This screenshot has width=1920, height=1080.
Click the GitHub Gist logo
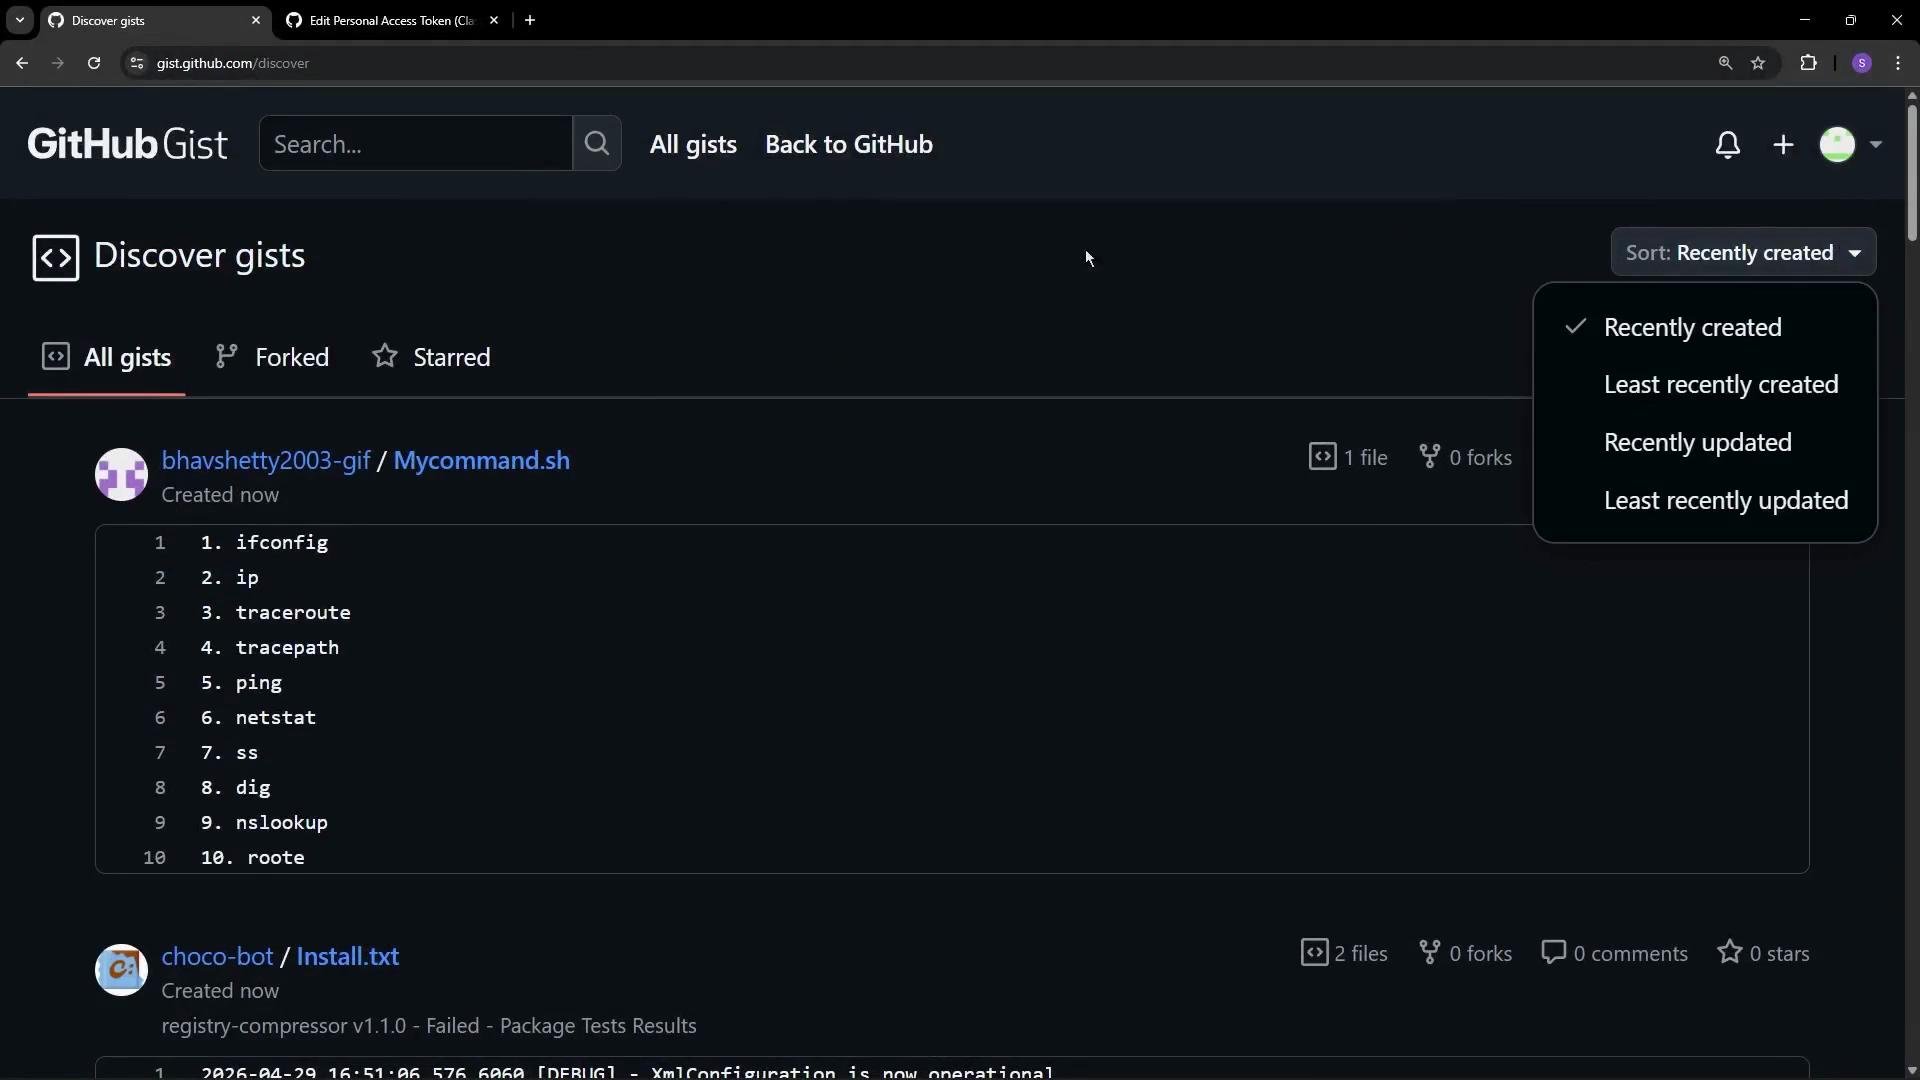(x=128, y=144)
